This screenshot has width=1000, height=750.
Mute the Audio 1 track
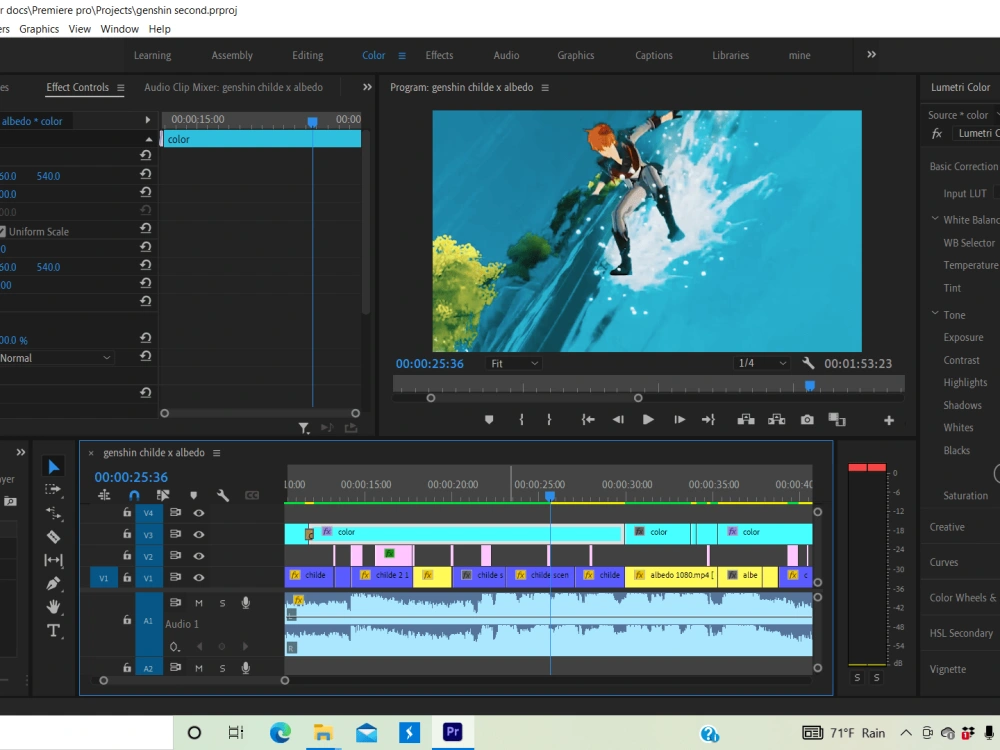[199, 603]
